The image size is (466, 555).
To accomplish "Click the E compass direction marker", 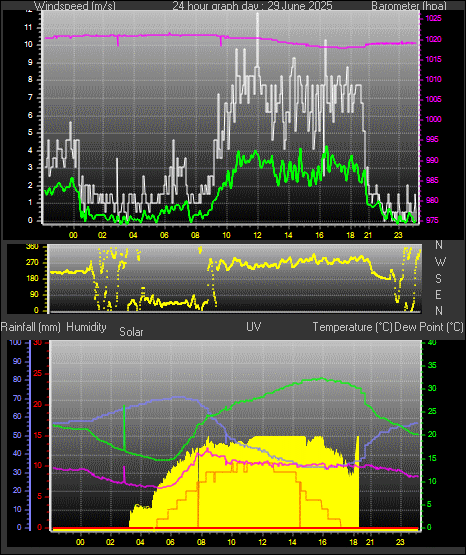I will pos(438,294).
